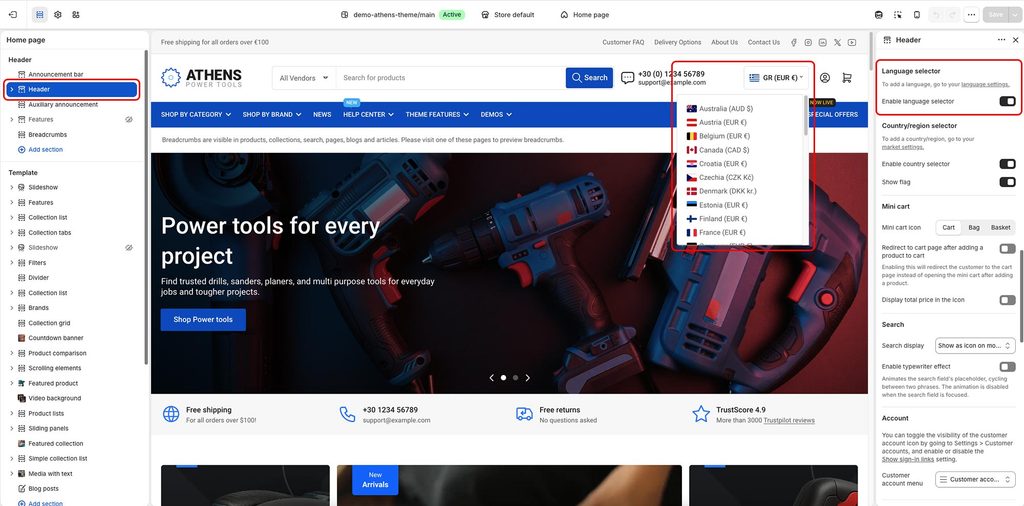Open the app embeds icon in top bar
The height and width of the screenshot is (506, 1024).
coord(76,14)
